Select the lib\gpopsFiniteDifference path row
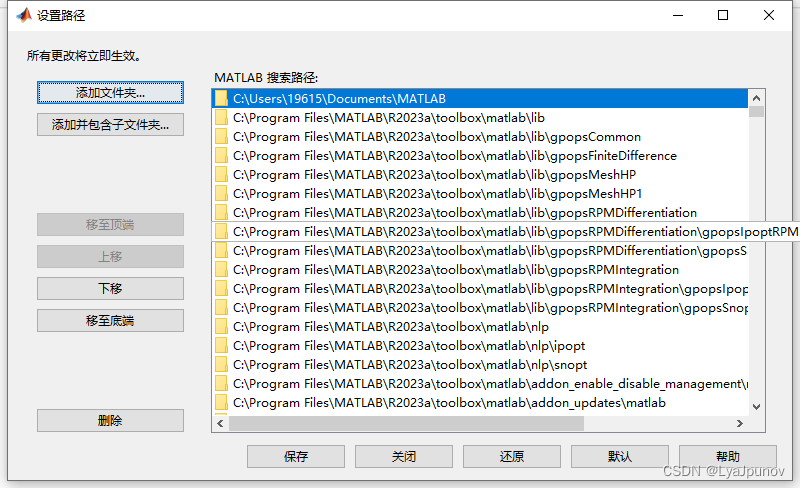This screenshot has height=488, width=800. pyautogui.click(x=480, y=156)
